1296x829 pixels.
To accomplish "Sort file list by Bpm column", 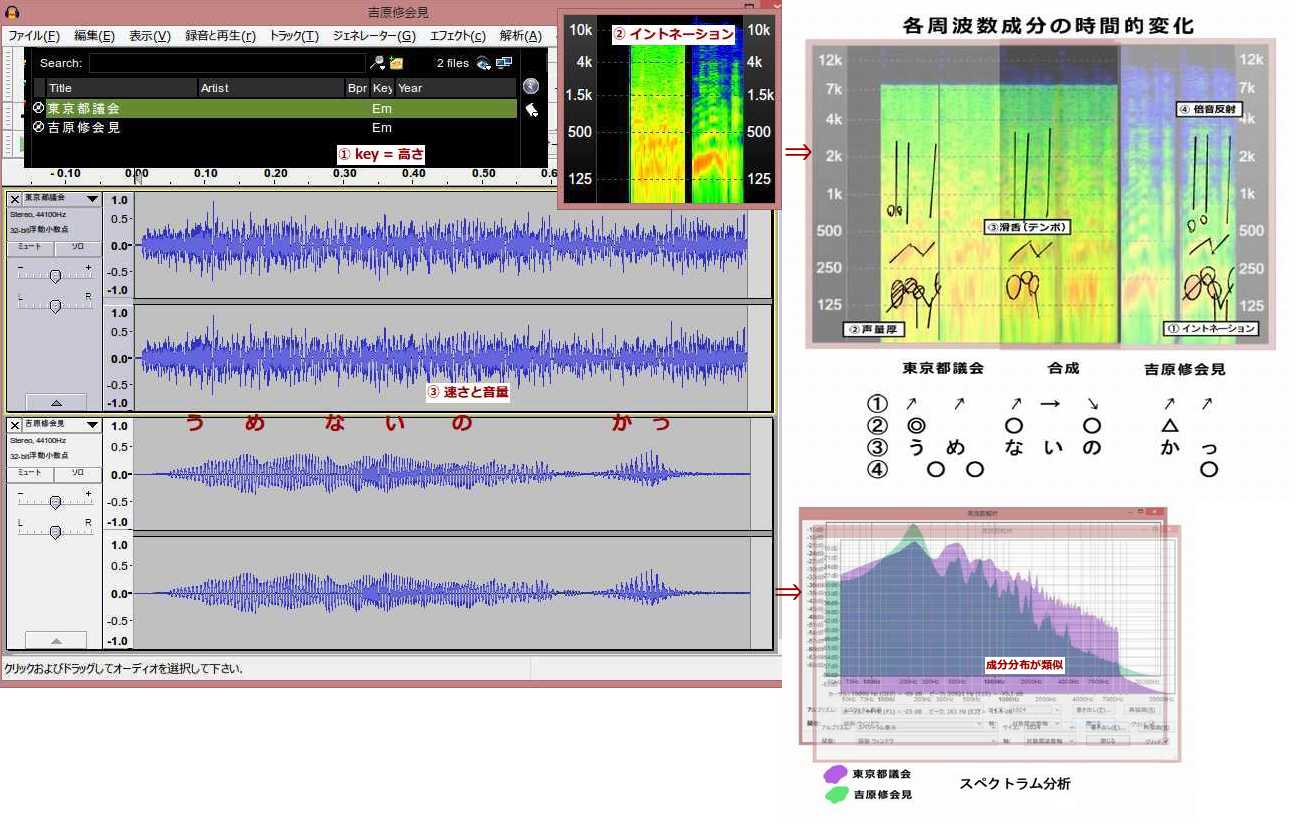I will pos(357,88).
